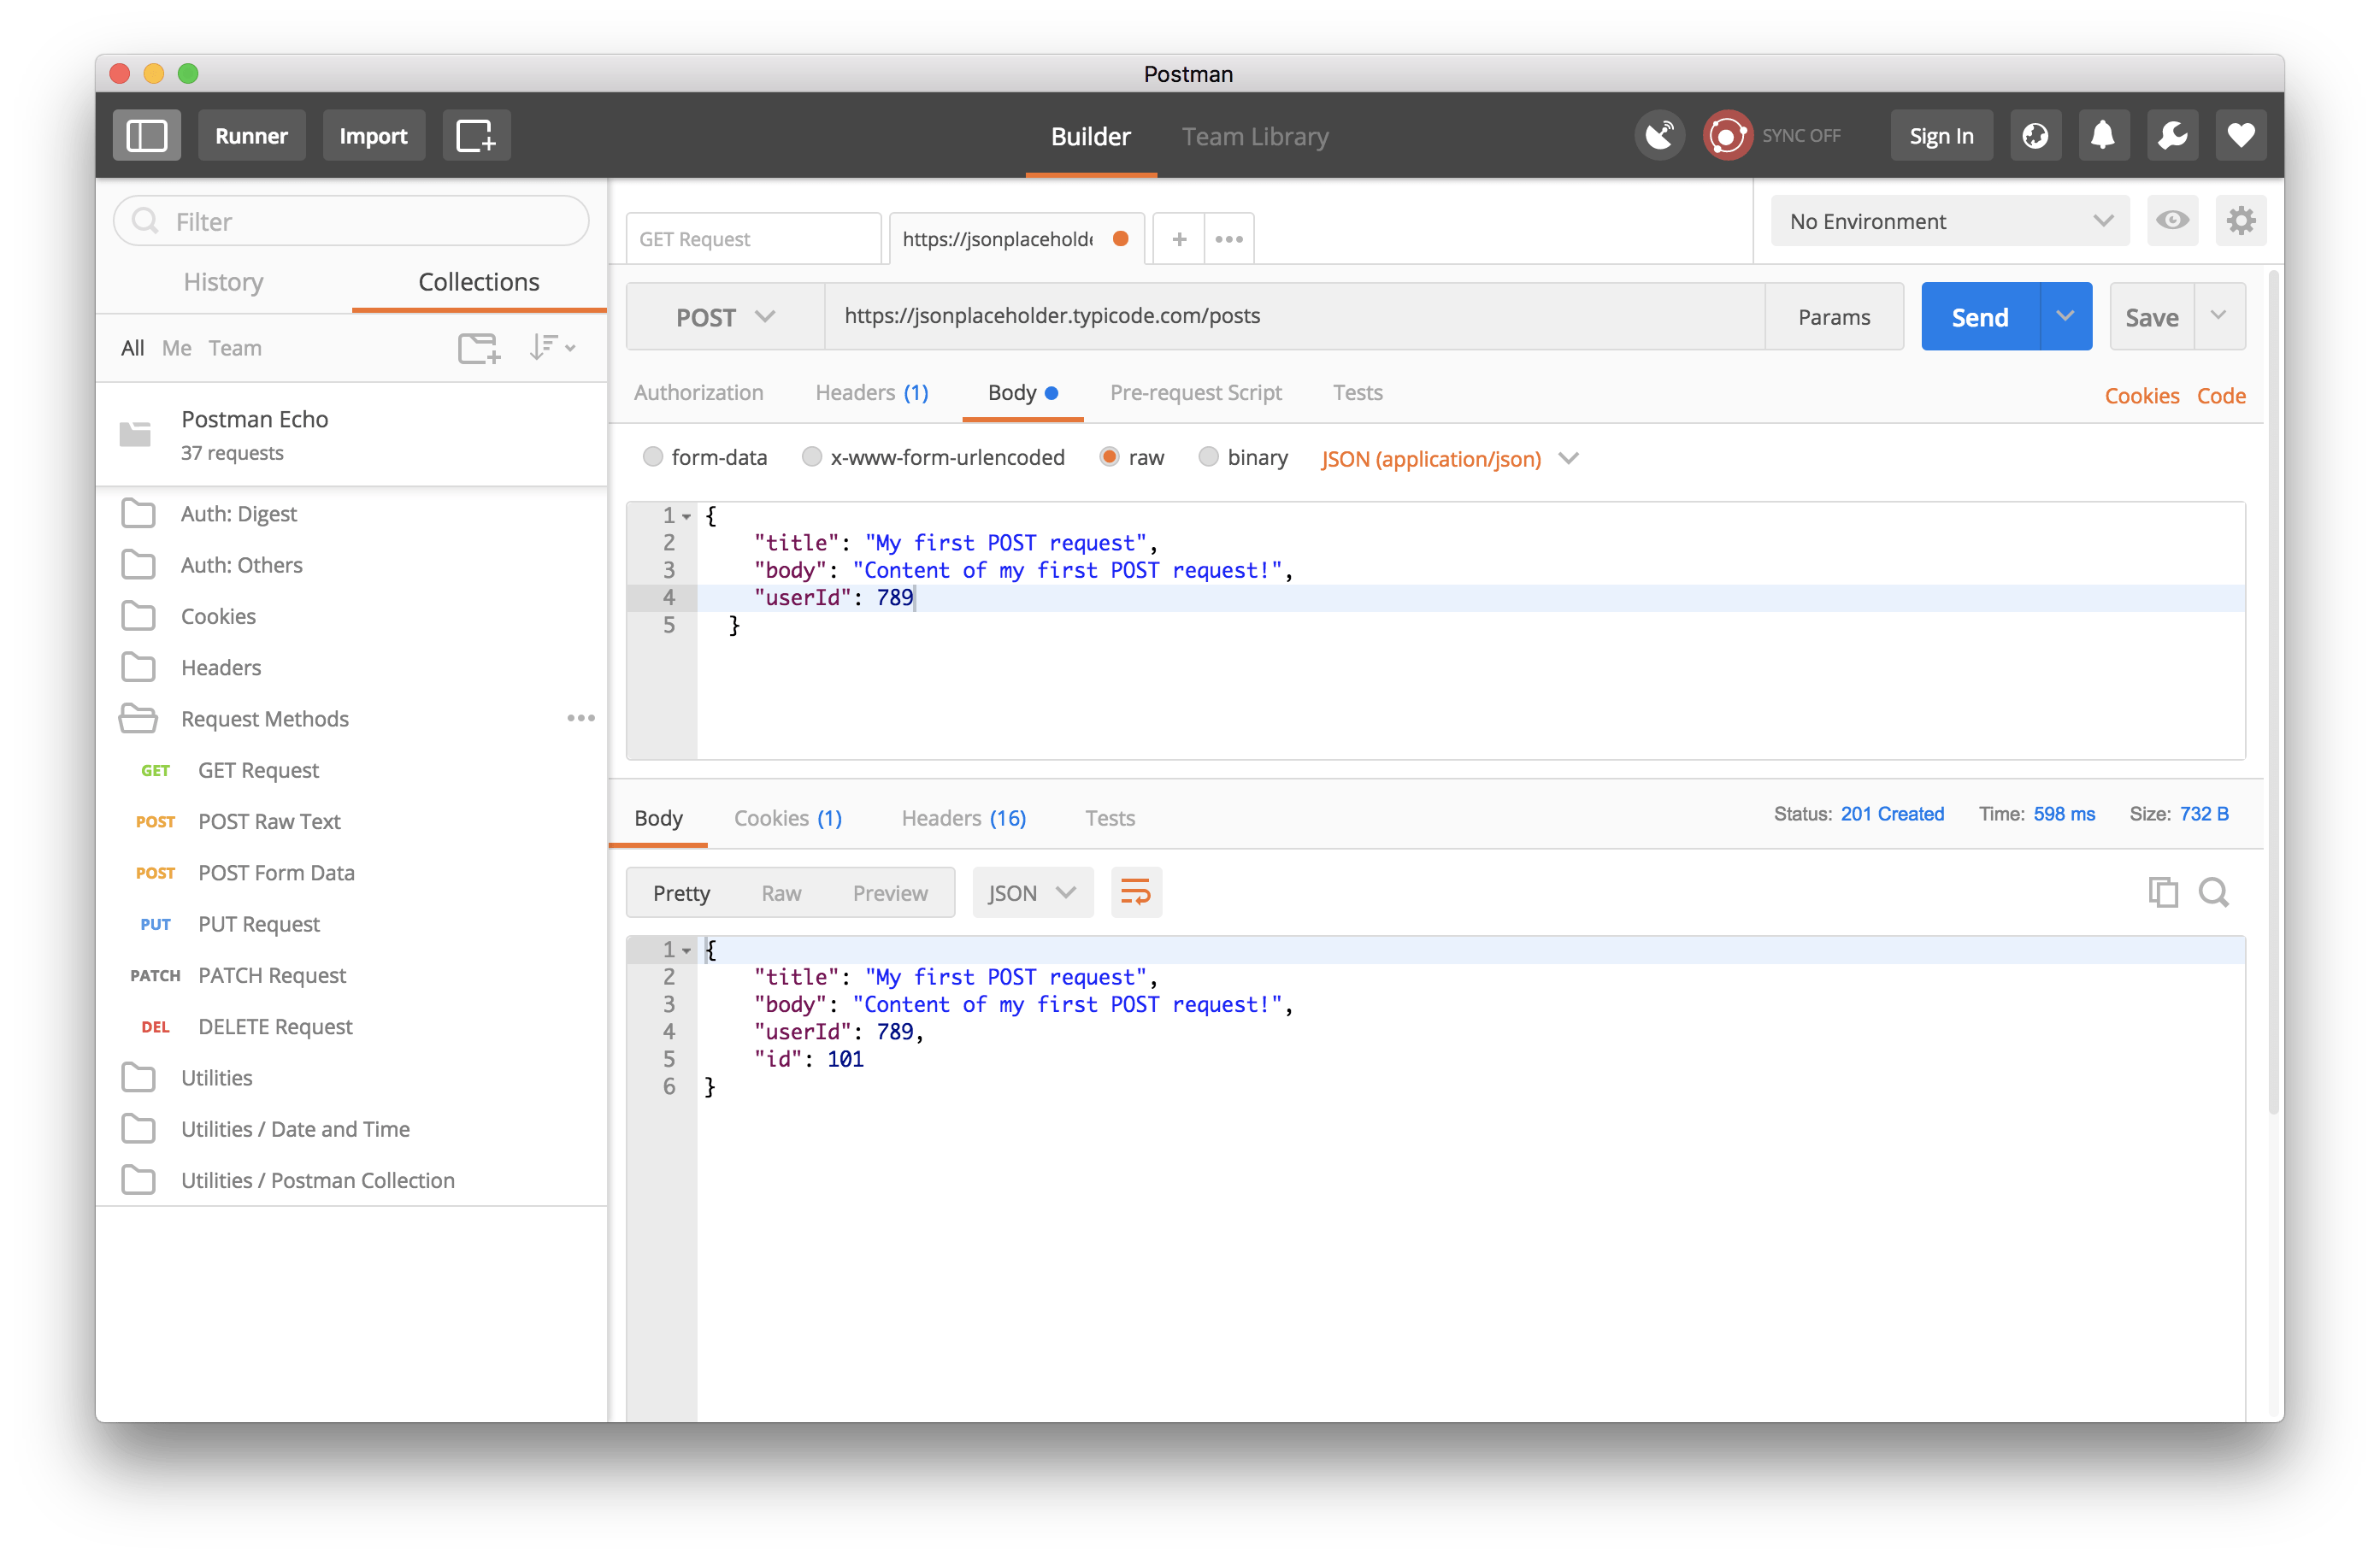Open settings wrench icon
2380x1559 pixels.
2172,136
